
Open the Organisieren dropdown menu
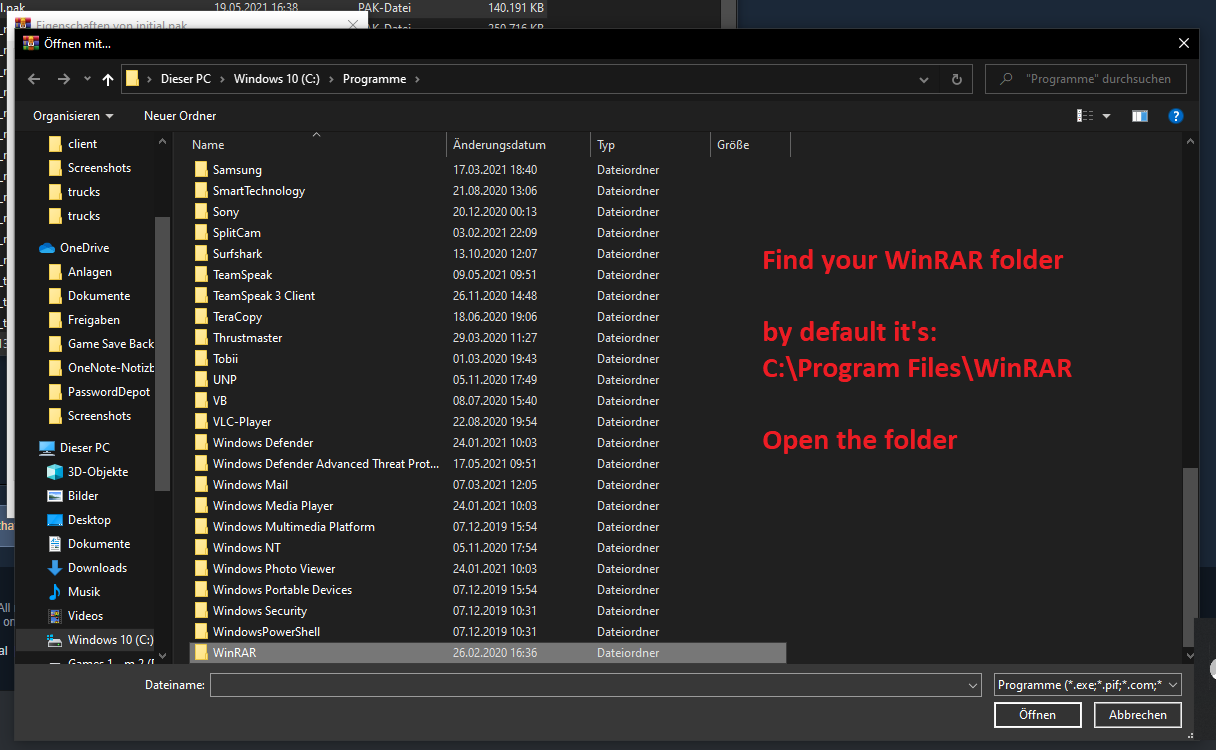tap(73, 116)
